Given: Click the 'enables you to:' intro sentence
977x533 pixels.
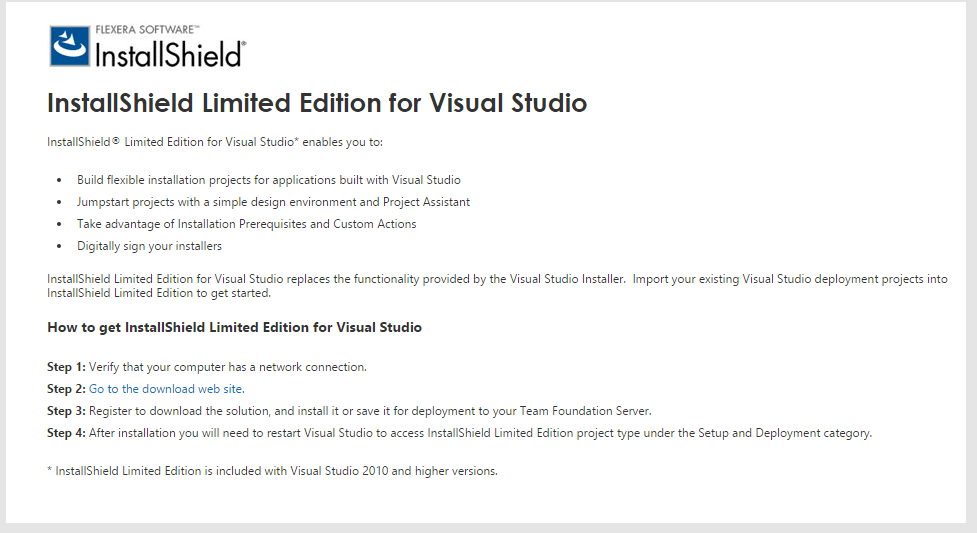Looking at the screenshot, I should (x=215, y=142).
